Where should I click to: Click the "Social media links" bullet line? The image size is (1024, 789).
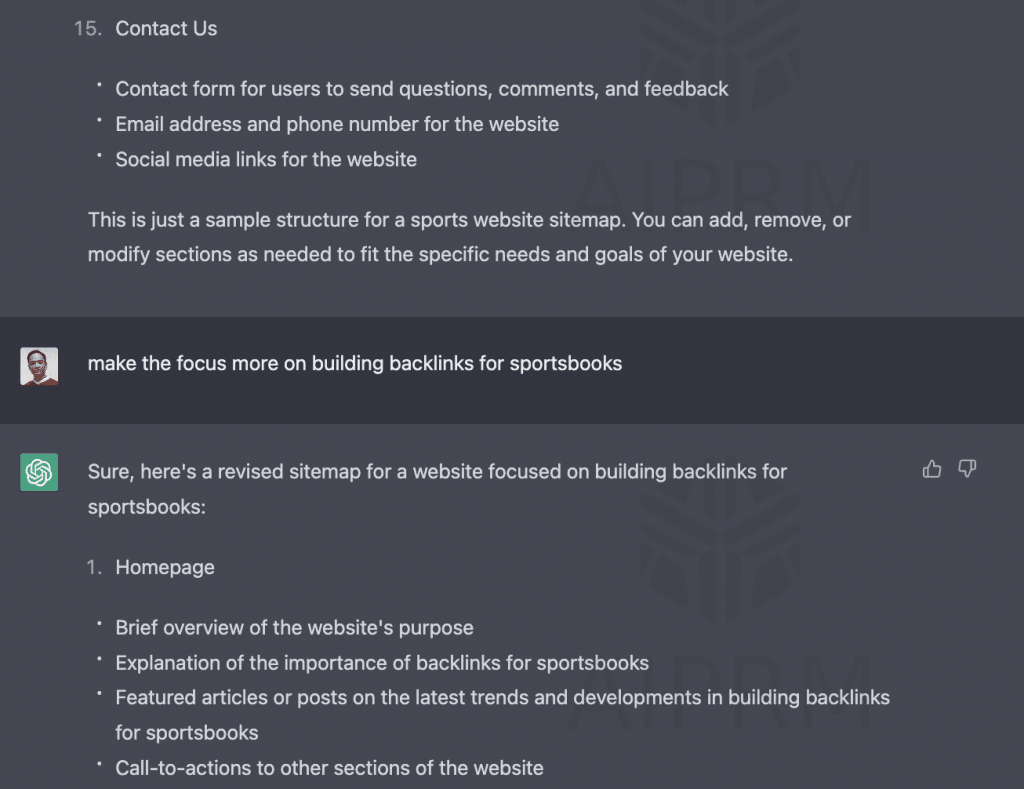pyautogui.click(x=265, y=159)
